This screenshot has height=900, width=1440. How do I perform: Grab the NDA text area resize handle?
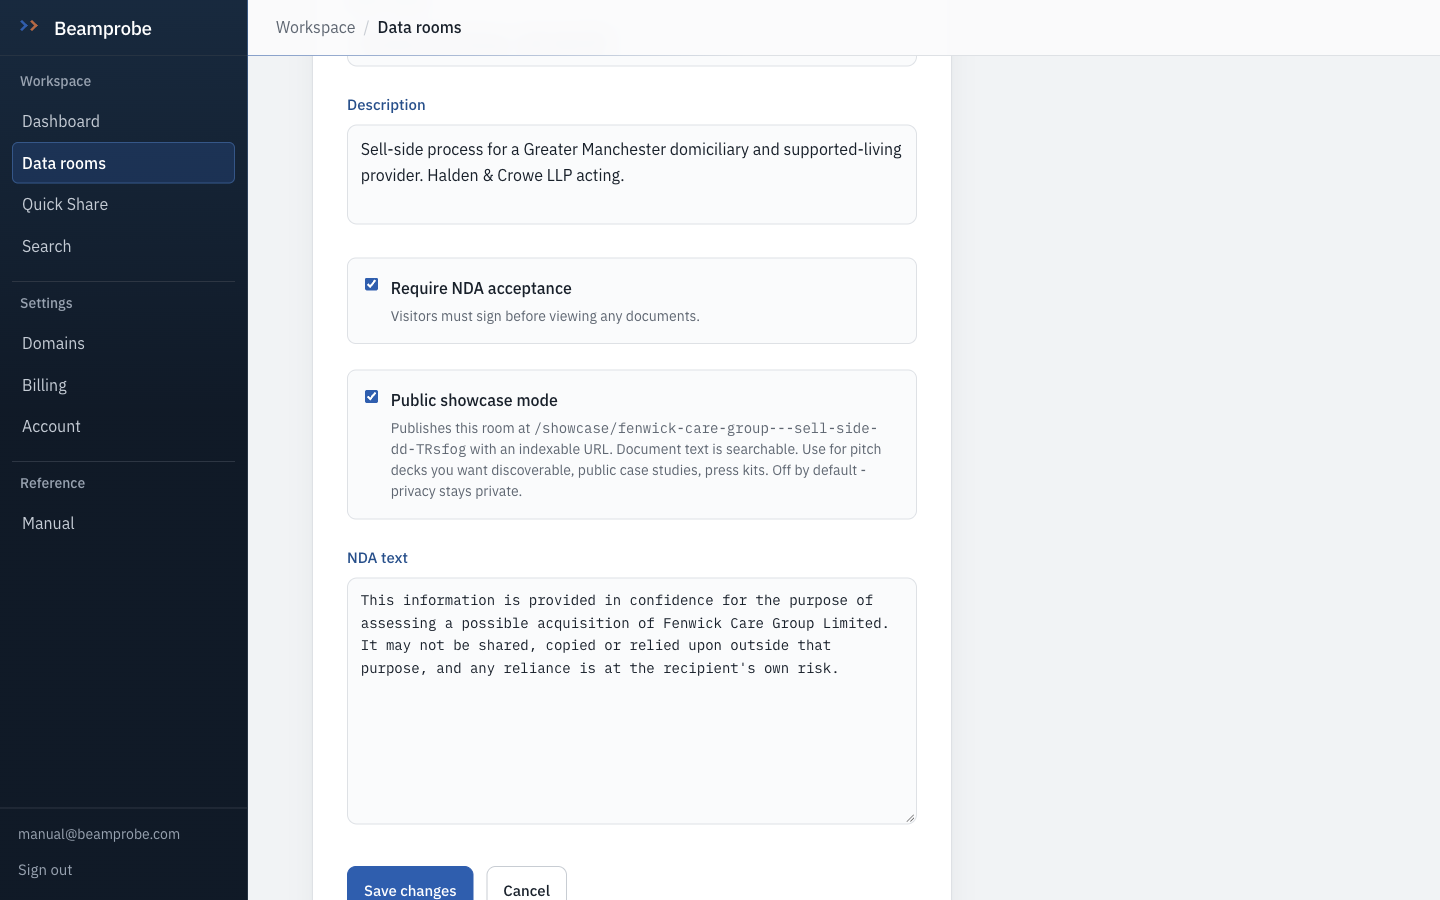pyautogui.click(x=910, y=817)
